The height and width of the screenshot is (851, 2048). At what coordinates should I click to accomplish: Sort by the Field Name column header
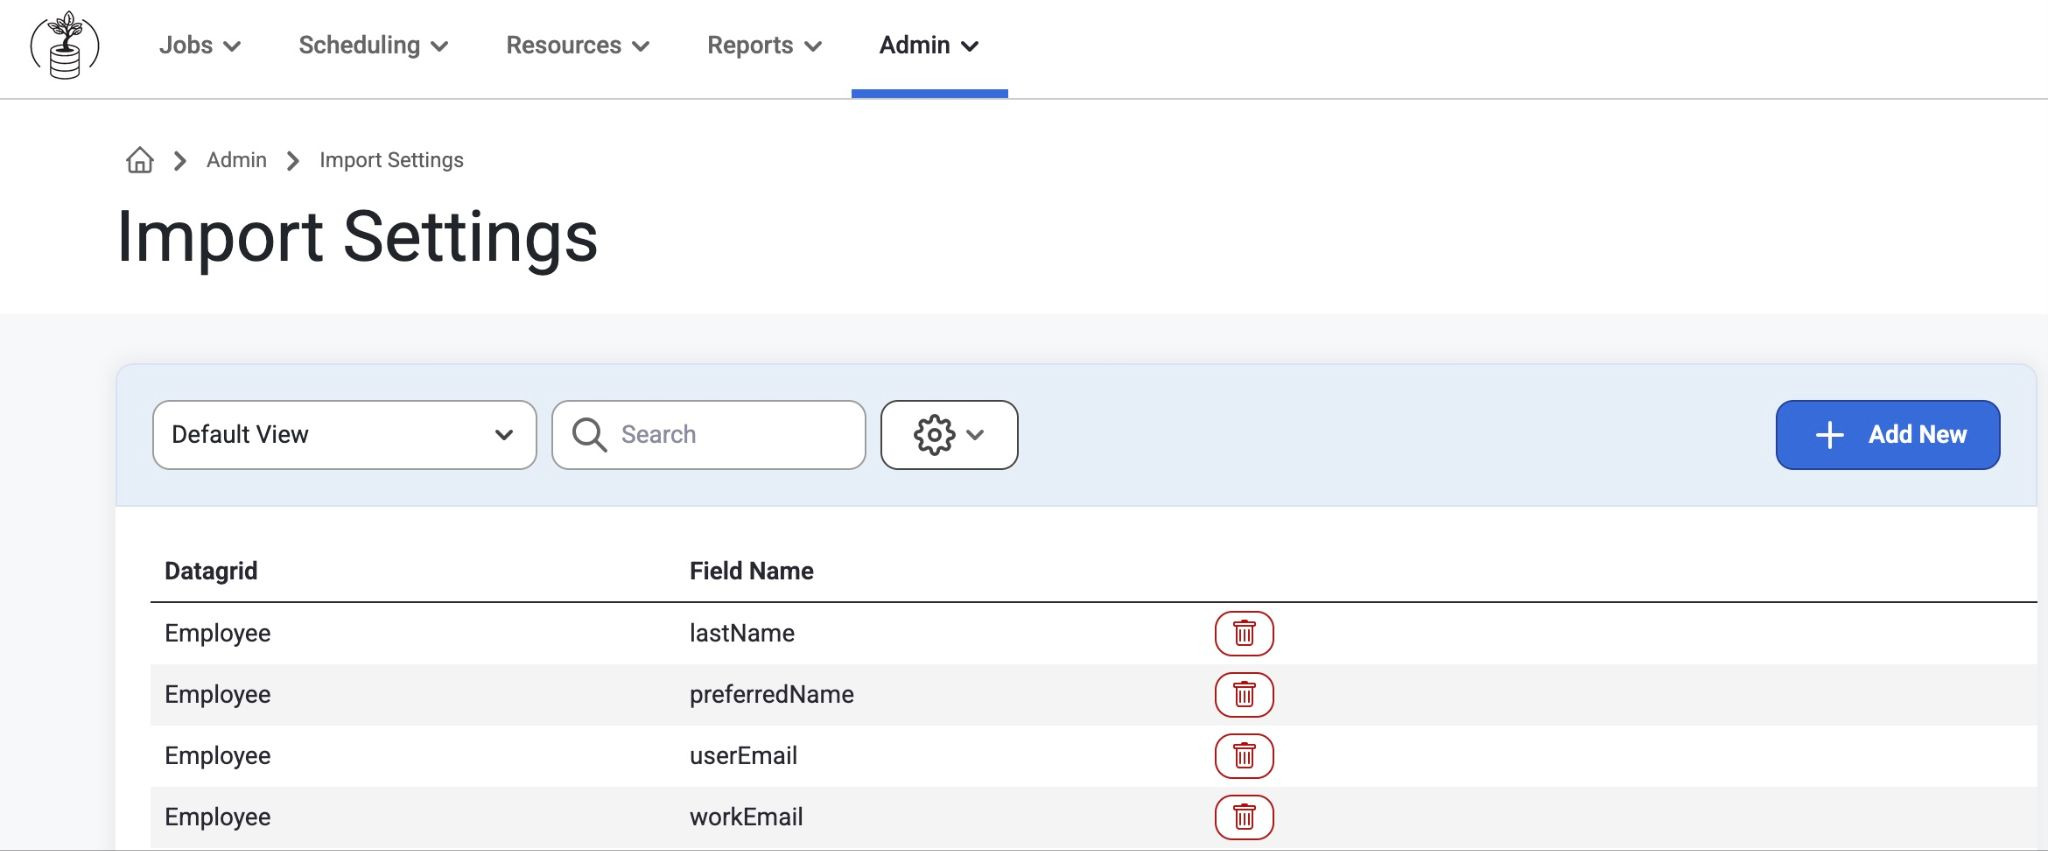751,571
